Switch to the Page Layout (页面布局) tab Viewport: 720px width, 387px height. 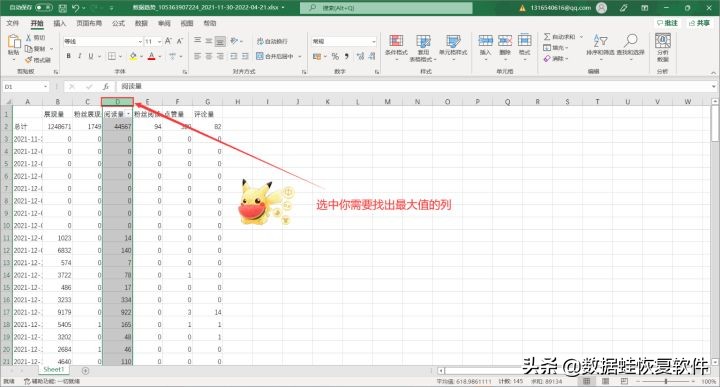89,23
